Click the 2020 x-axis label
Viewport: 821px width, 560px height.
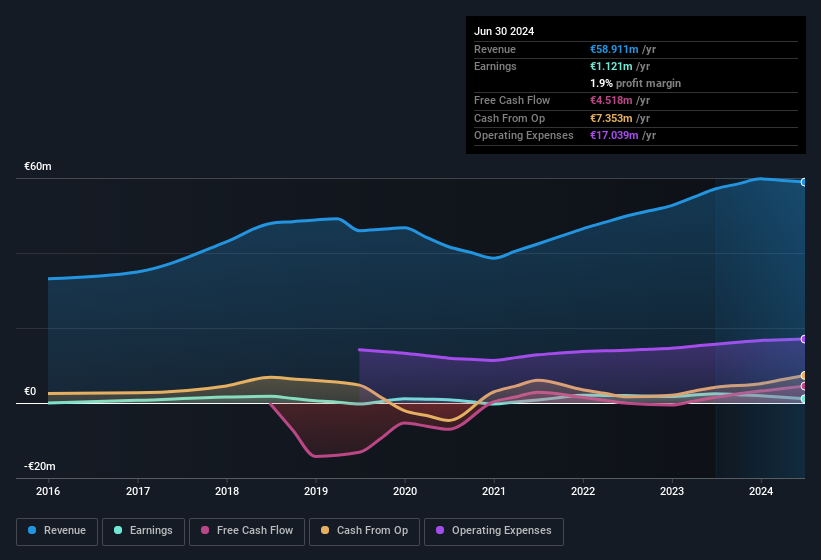click(x=405, y=491)
